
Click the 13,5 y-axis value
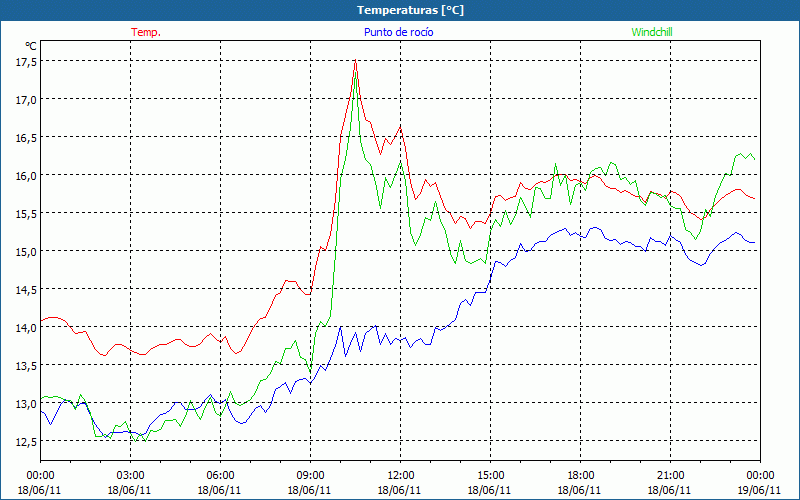27,365
